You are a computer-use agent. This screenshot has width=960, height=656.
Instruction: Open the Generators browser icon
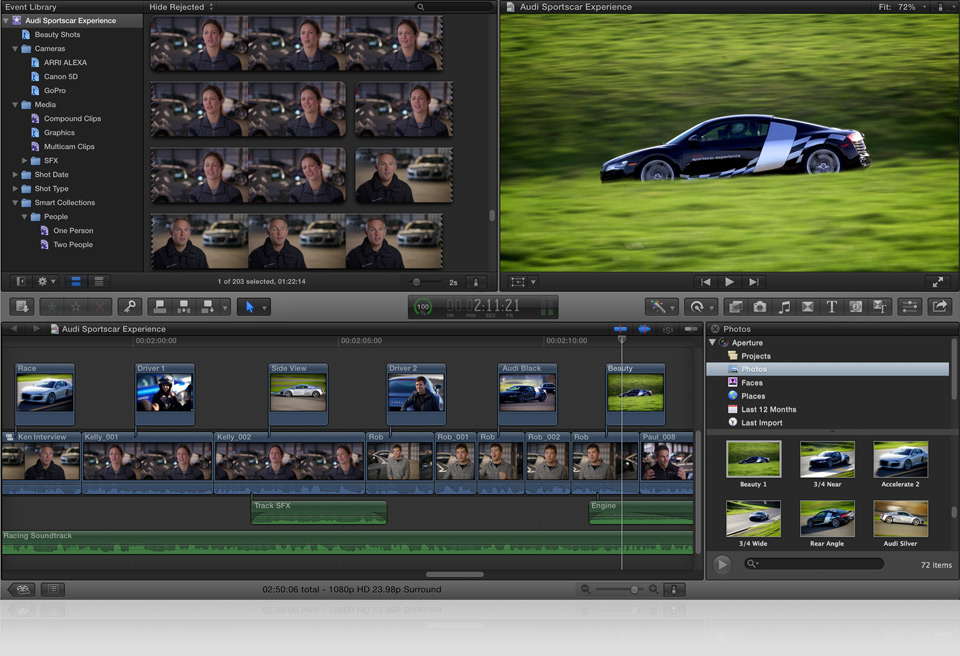pos(856,307)
